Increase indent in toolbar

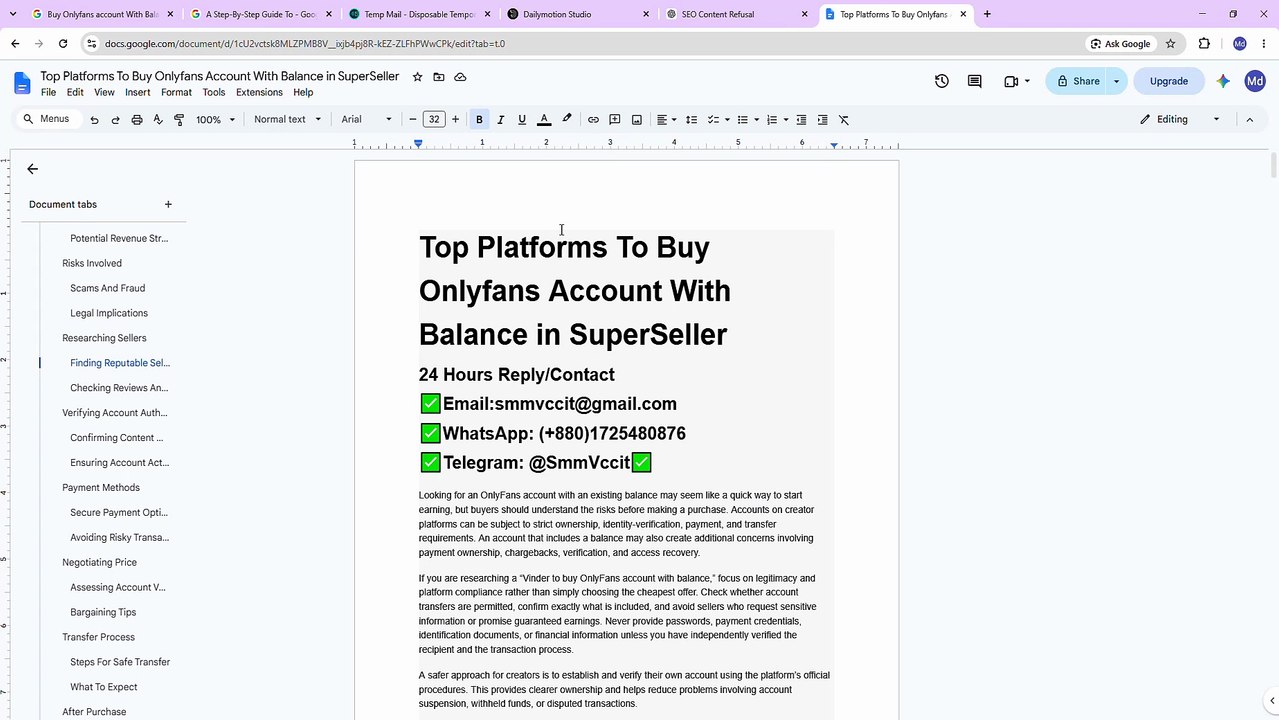[822, 120]
